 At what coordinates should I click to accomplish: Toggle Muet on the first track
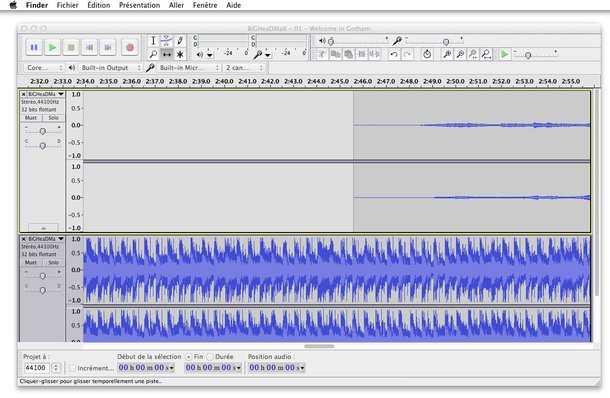pyautogui.click(x=31, y=117)
